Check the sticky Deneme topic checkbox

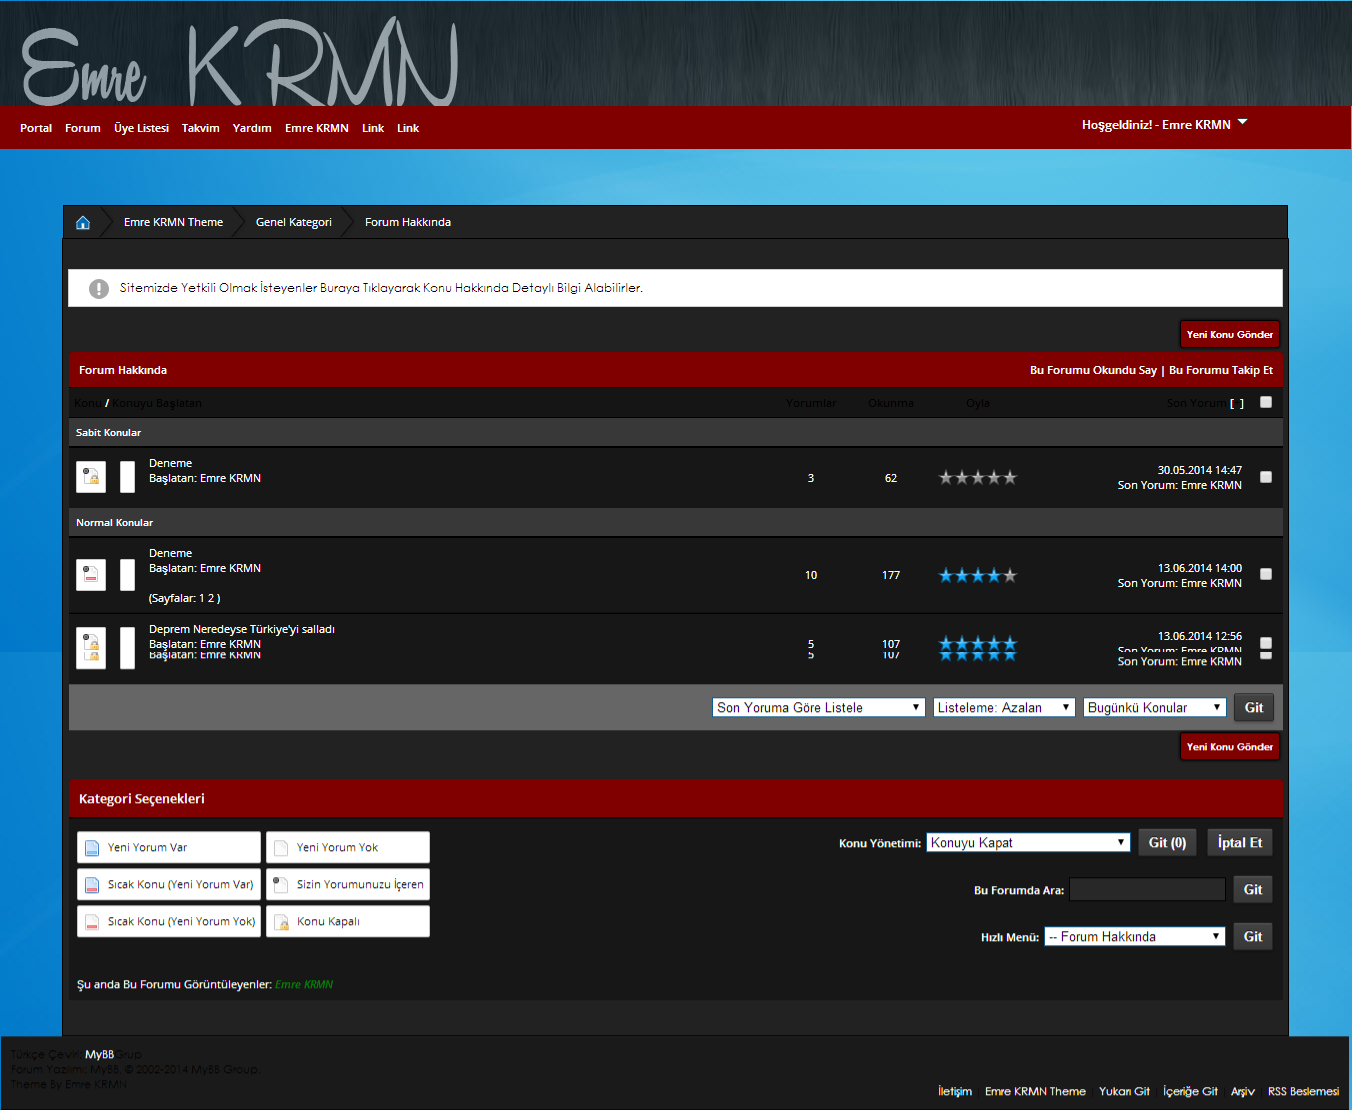point(1266,477)
